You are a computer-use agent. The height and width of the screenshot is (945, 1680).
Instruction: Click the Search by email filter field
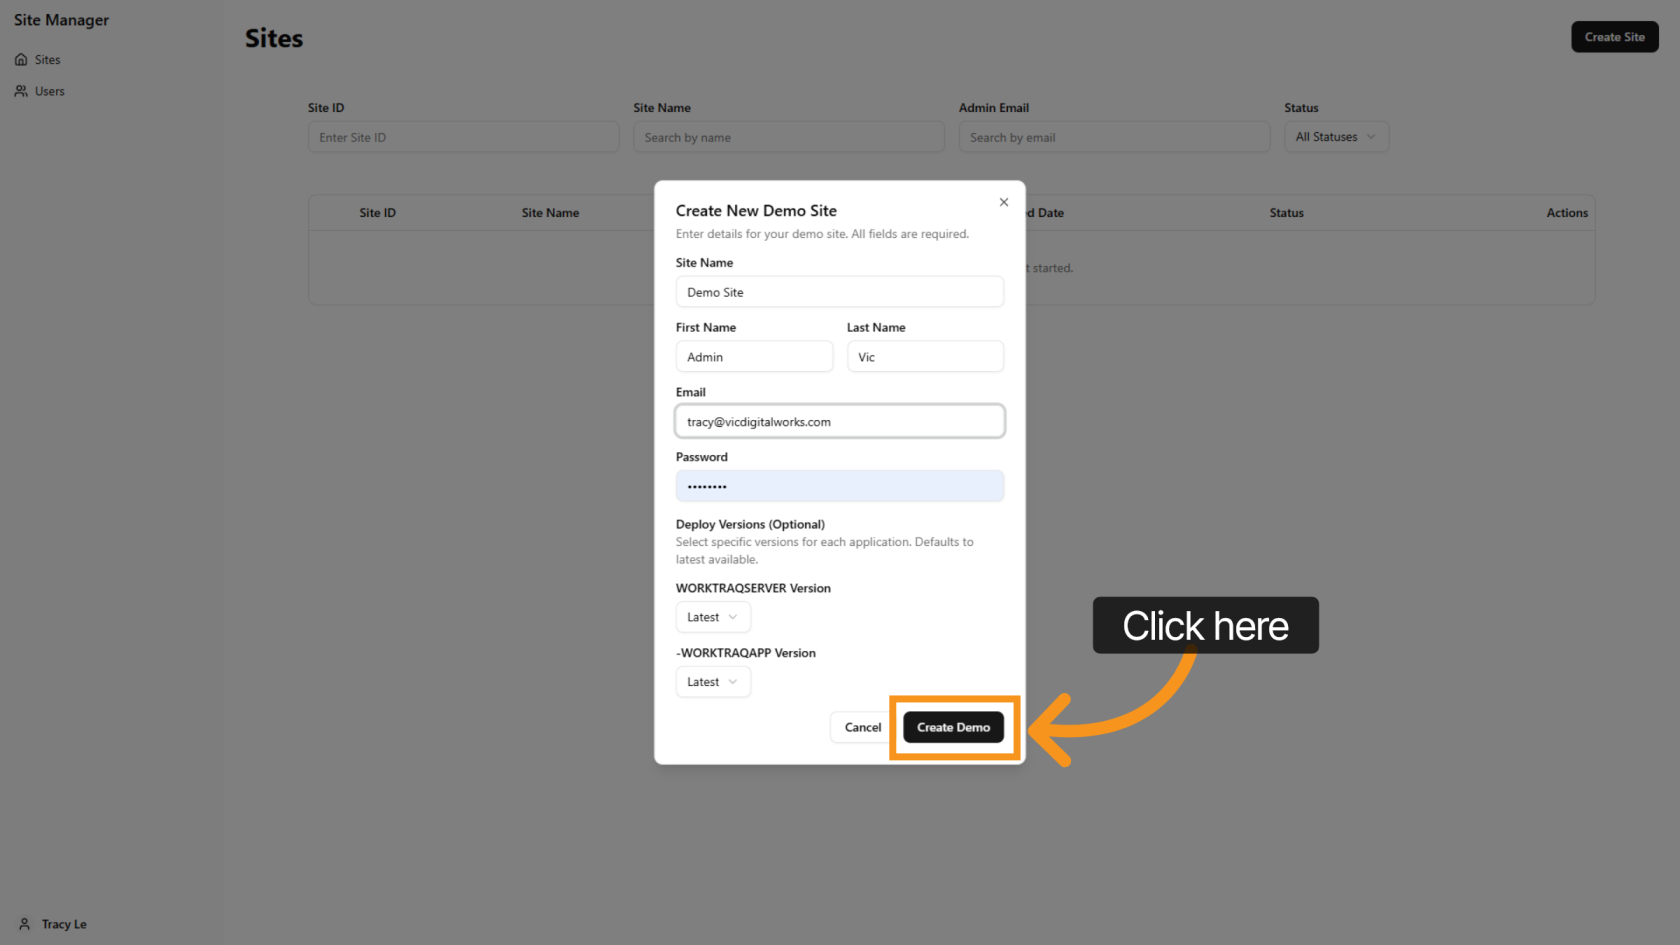[x=1113, y=137]
